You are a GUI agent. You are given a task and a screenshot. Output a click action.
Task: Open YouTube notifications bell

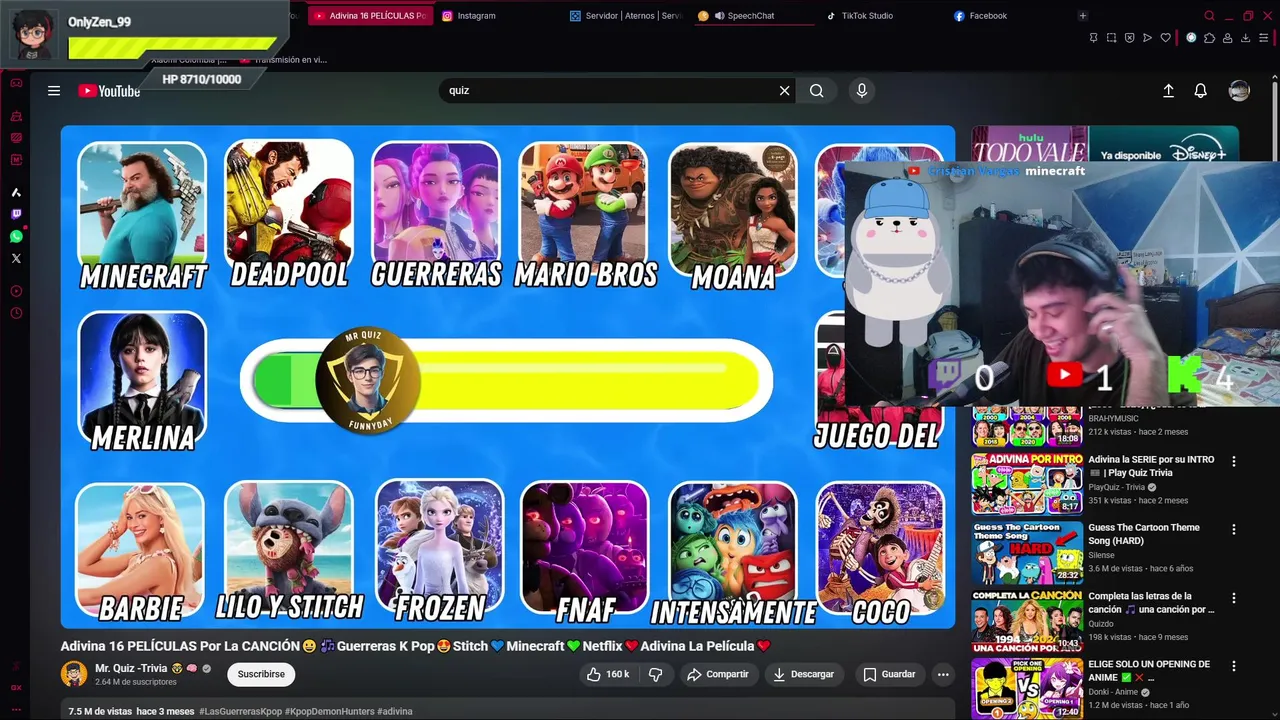(1201, 91)
